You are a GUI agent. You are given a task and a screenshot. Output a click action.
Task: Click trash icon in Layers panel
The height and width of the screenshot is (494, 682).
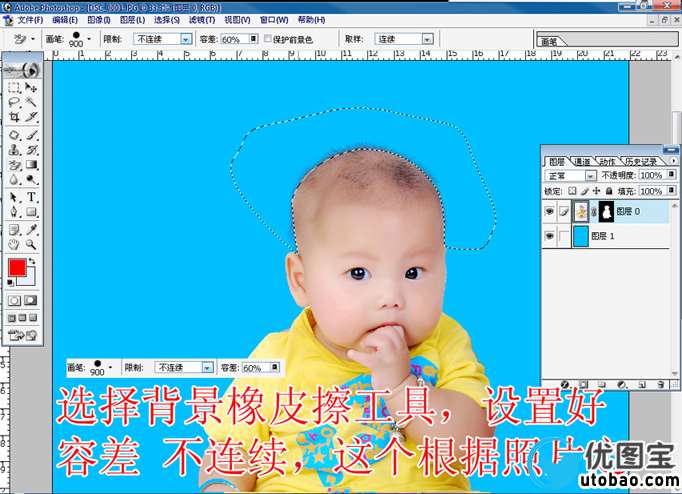point(660,384)
